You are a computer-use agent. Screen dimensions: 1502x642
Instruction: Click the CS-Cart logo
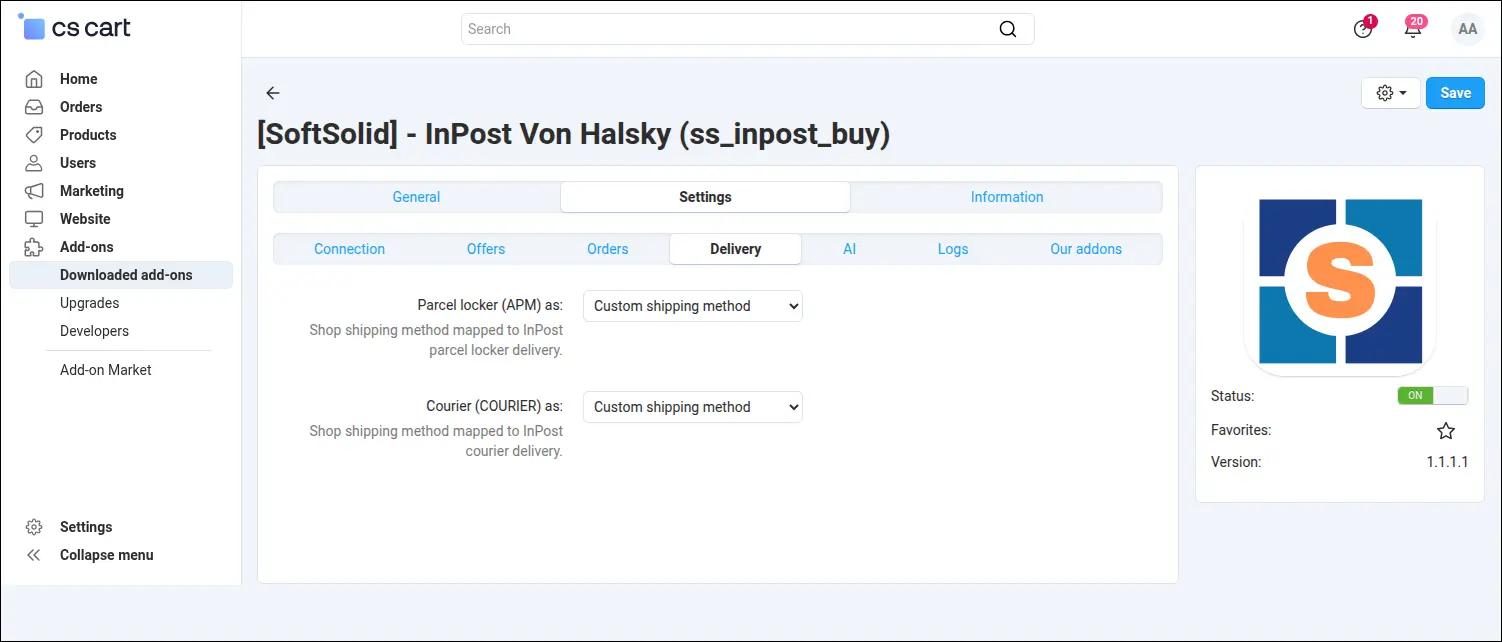click(x=75, y=27)
